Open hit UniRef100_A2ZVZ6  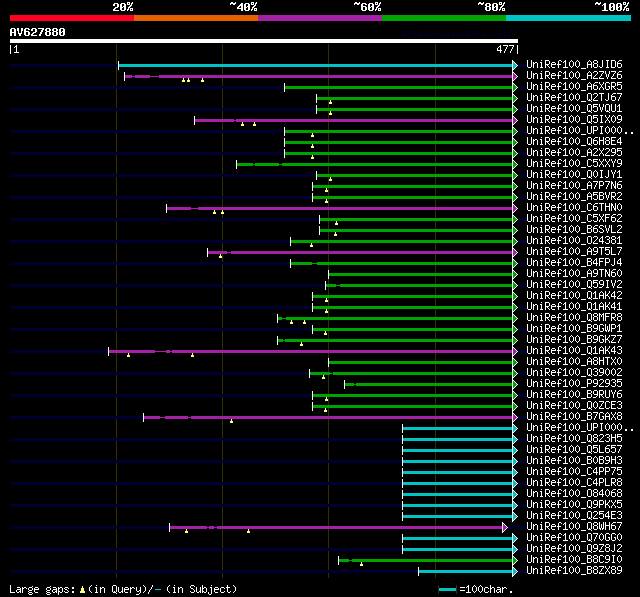[574, 75]
